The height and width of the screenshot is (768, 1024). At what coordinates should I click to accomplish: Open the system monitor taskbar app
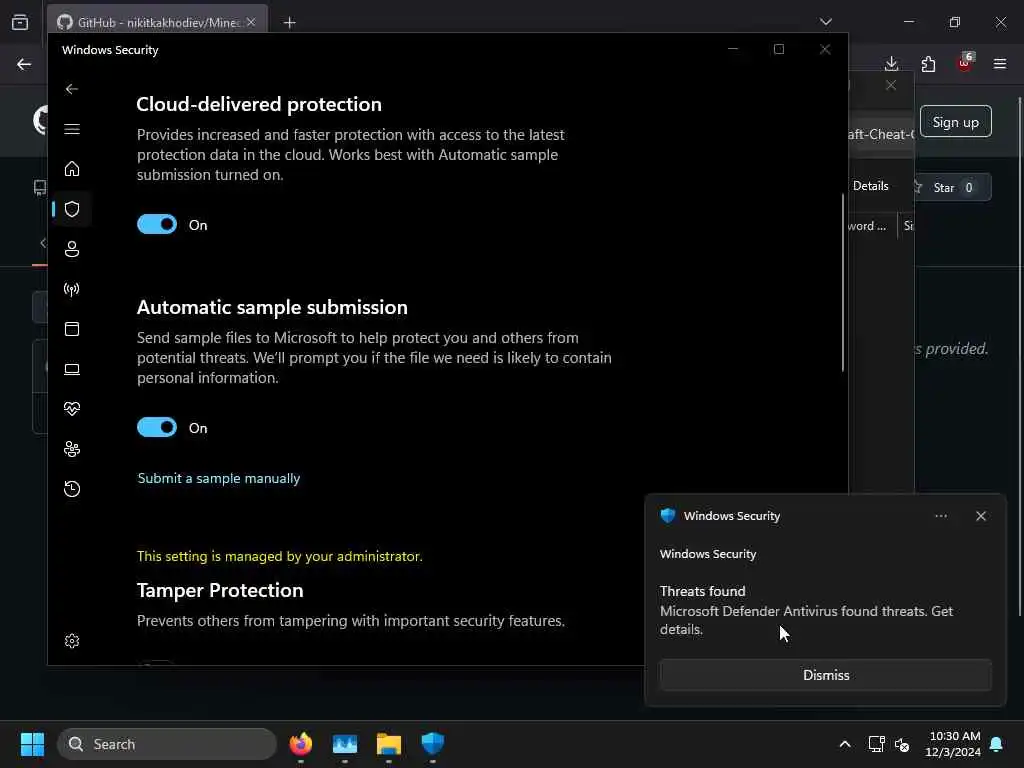pyautogui.click(x=345, y=744)
